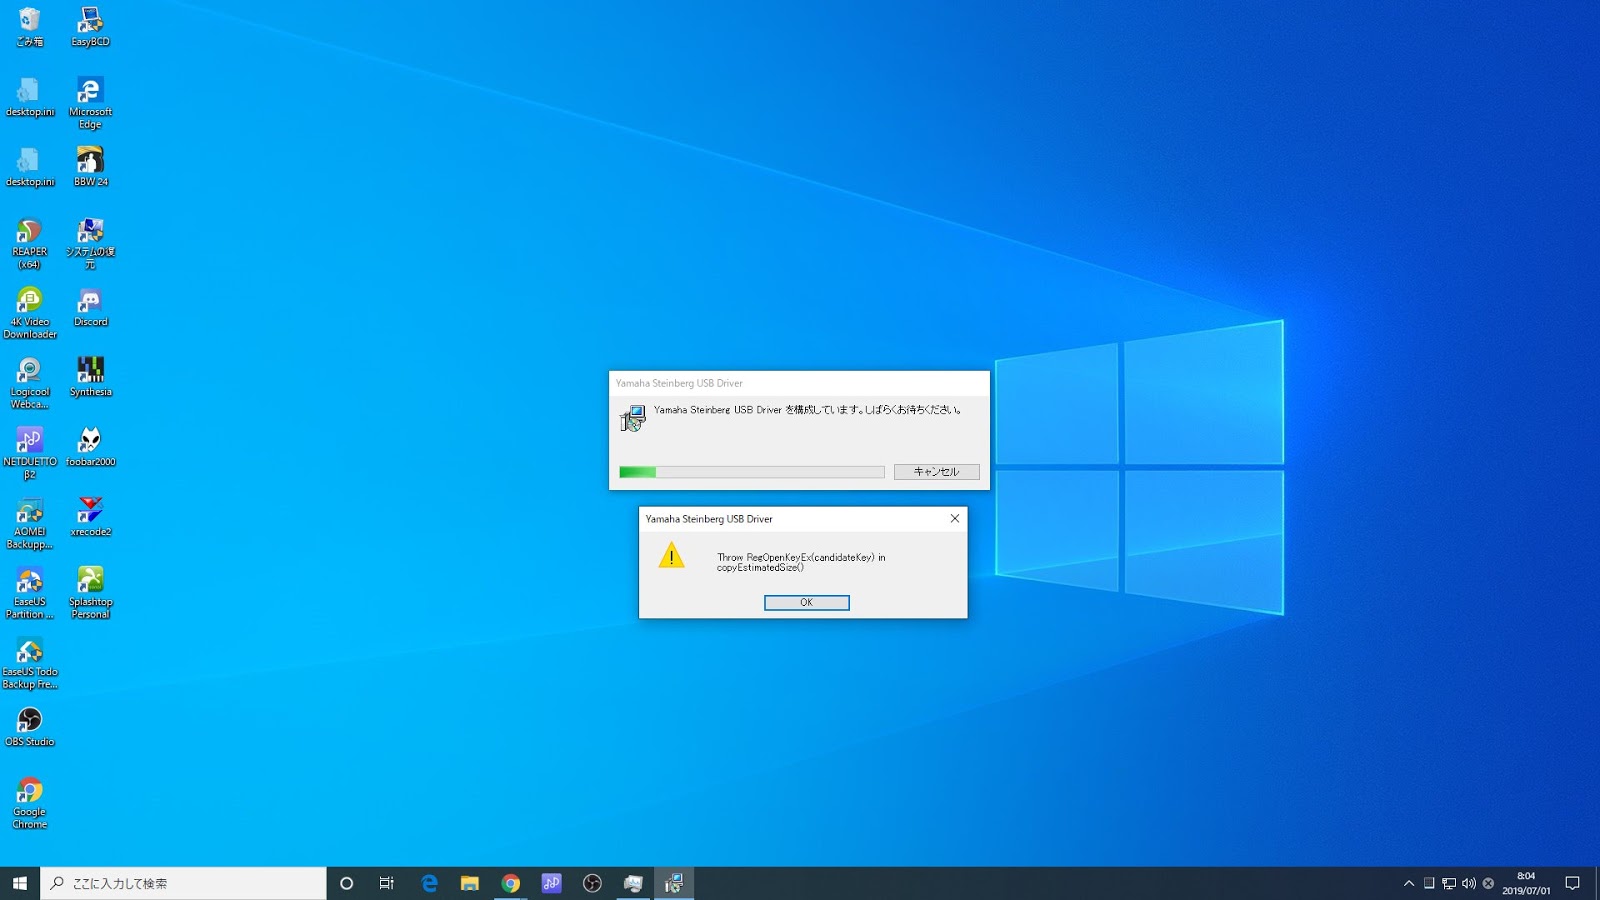Screen dimensions: 1600x900
Task: Select the Synthesia desktop shortcut
Action: coord(90,377)
